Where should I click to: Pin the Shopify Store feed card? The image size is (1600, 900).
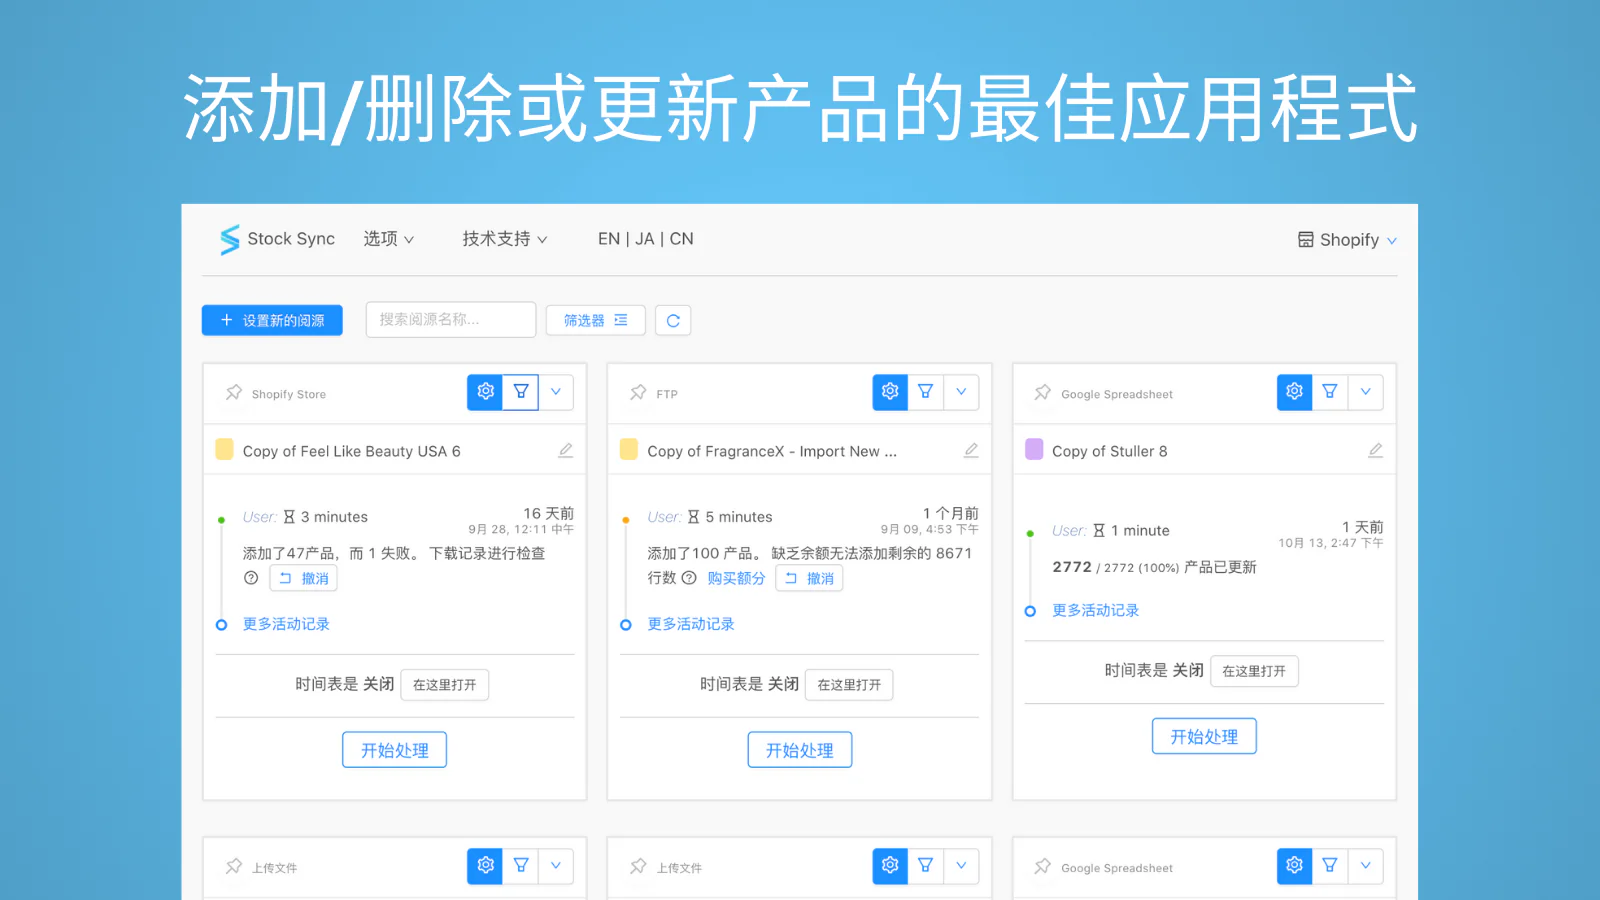pos(234,392)
